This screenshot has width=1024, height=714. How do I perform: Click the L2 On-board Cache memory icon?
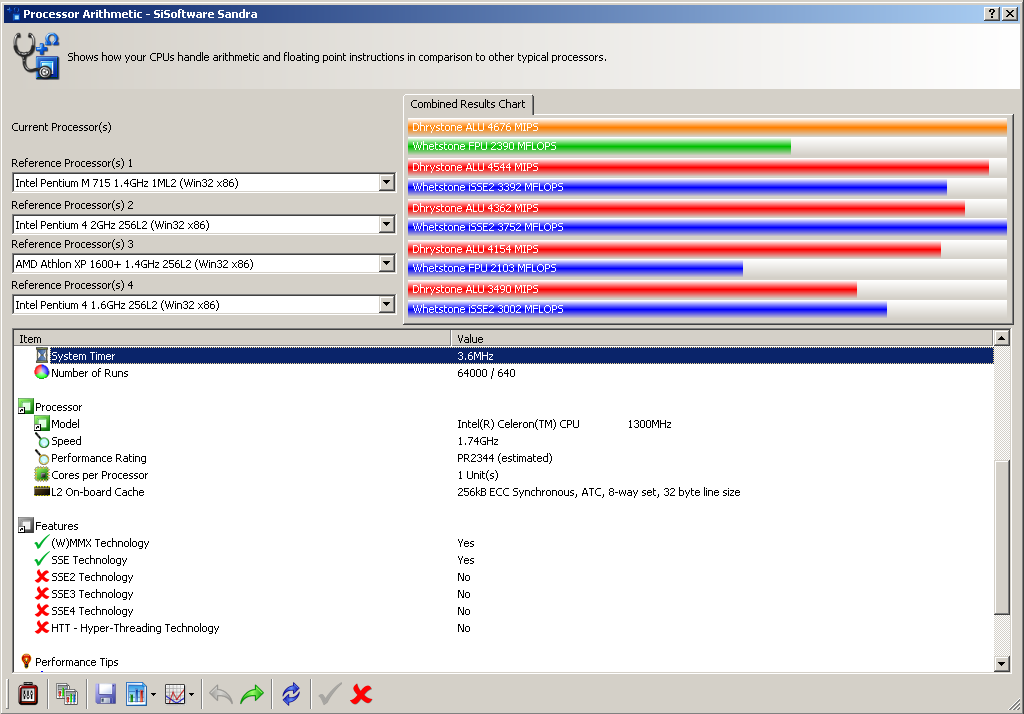(x=42, y=491)
